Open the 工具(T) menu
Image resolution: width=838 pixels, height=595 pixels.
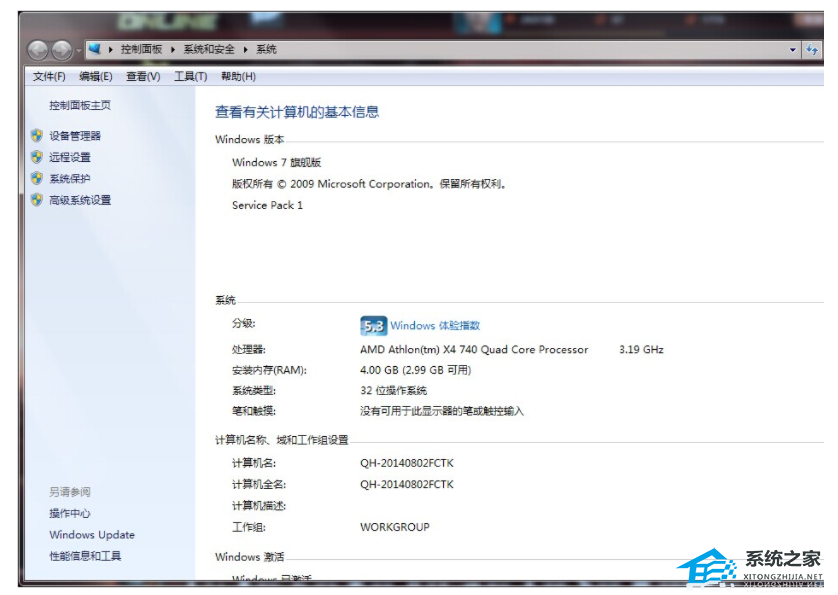(190, 76)
